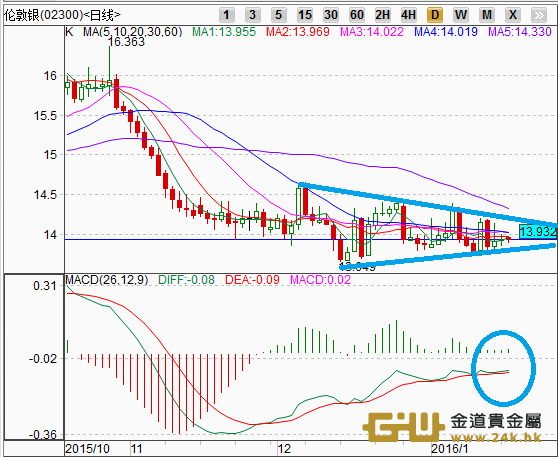
Task: Select the MA5:14.330 purple legend label
Action: [520, 32]
